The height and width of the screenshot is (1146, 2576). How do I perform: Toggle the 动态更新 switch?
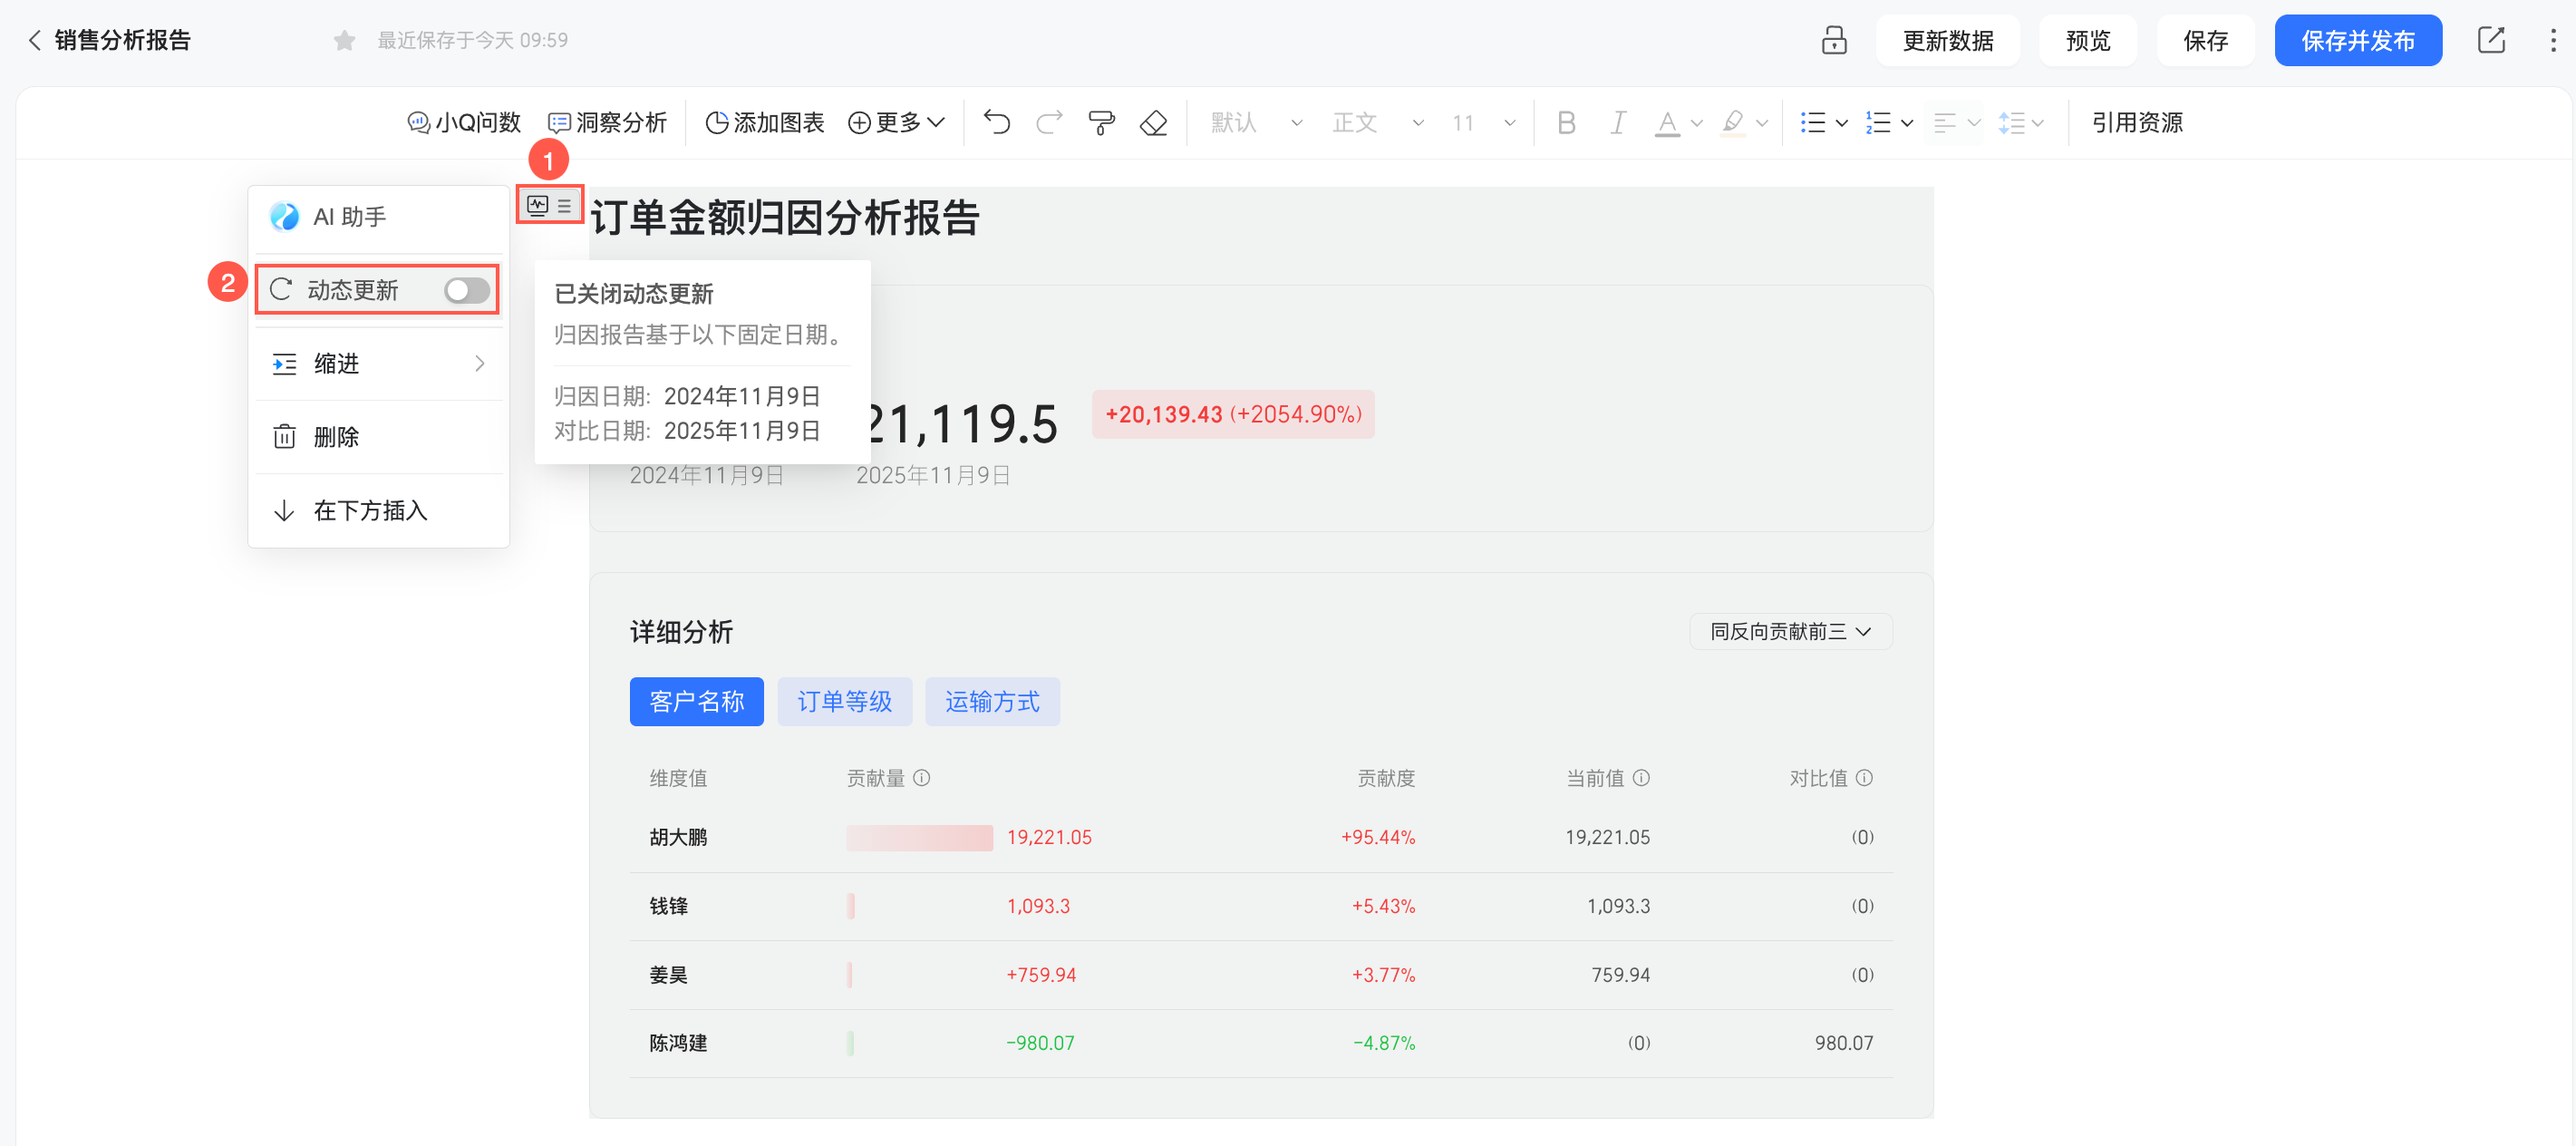pos(466,290)
